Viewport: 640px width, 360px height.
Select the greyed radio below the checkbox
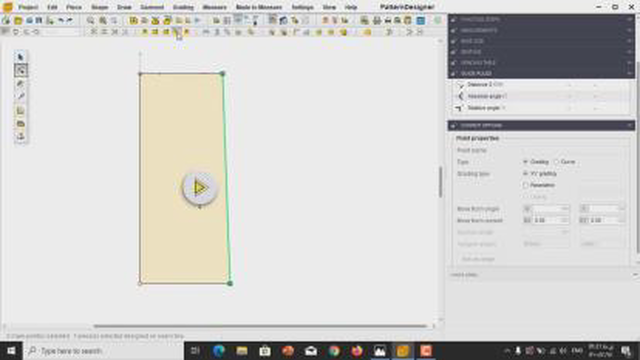(x=526, y=197)
